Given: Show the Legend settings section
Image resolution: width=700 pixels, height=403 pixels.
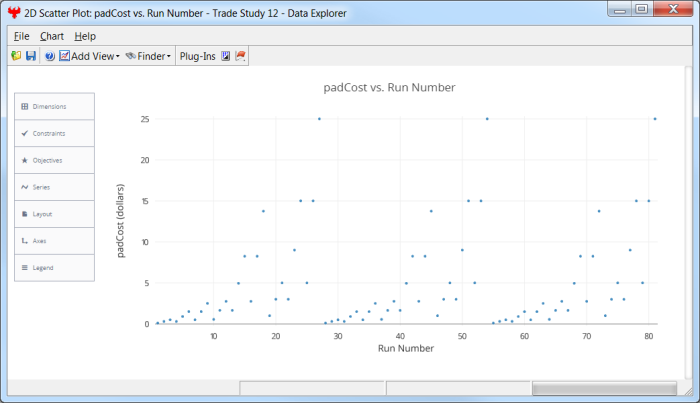Looking at the screenshot, I should coord(55,268).
